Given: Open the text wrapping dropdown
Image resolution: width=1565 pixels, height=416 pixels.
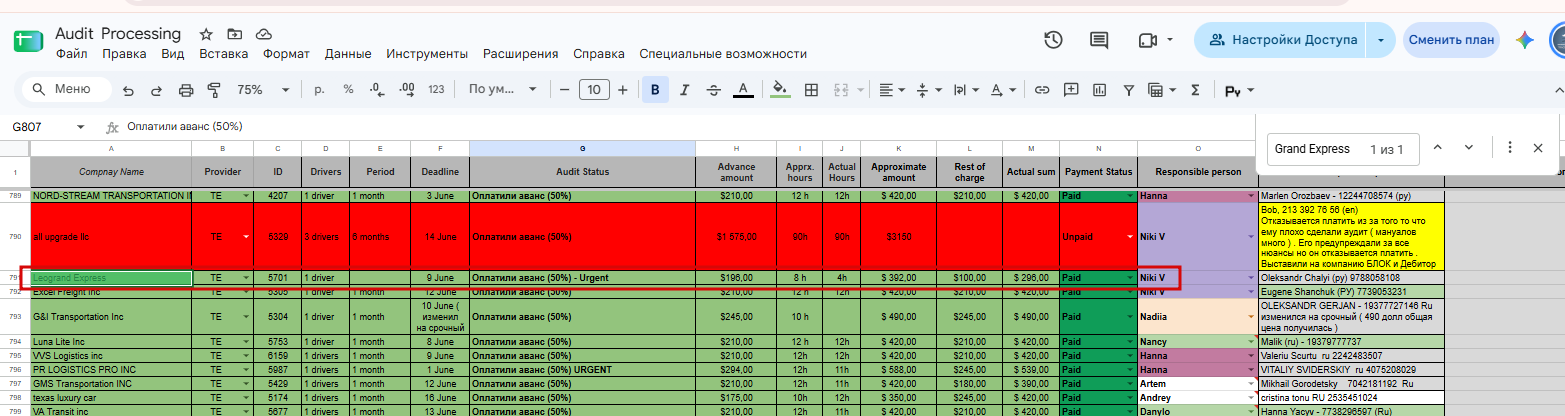Looking at the screenshot, I should click(967, 90).
